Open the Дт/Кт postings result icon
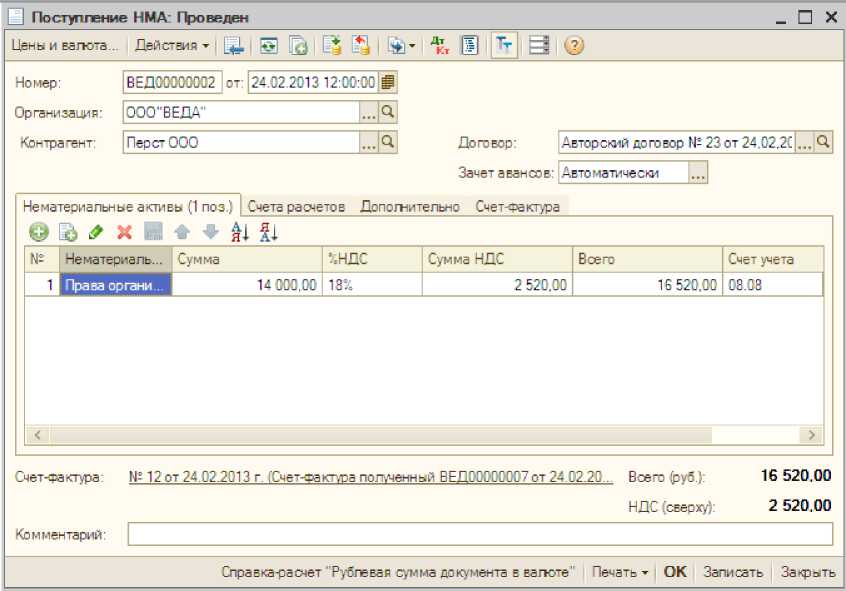 [x=439, y=46]
